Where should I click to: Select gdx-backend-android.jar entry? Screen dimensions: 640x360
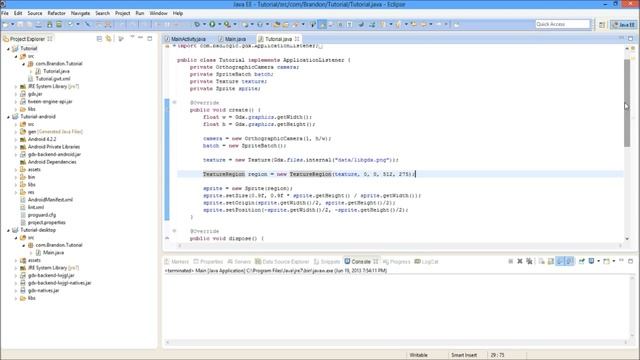point(54,154)
